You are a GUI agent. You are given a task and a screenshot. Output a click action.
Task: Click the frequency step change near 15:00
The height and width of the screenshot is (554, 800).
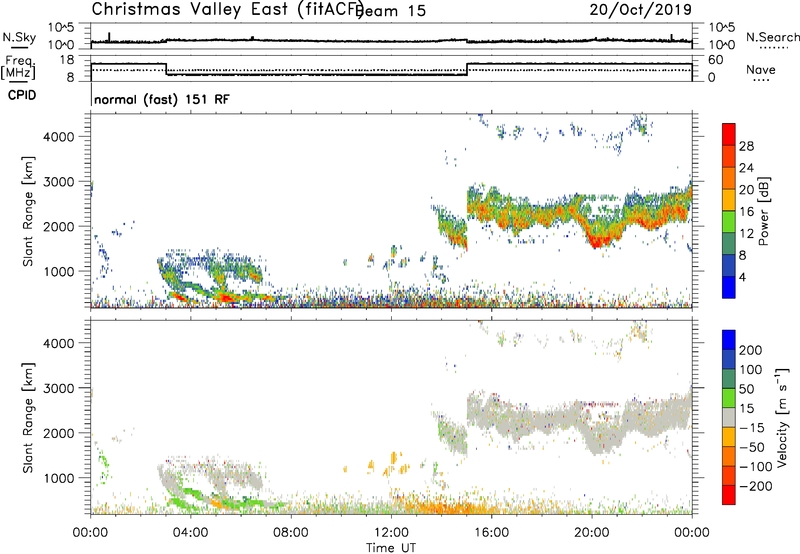[467, 69]
